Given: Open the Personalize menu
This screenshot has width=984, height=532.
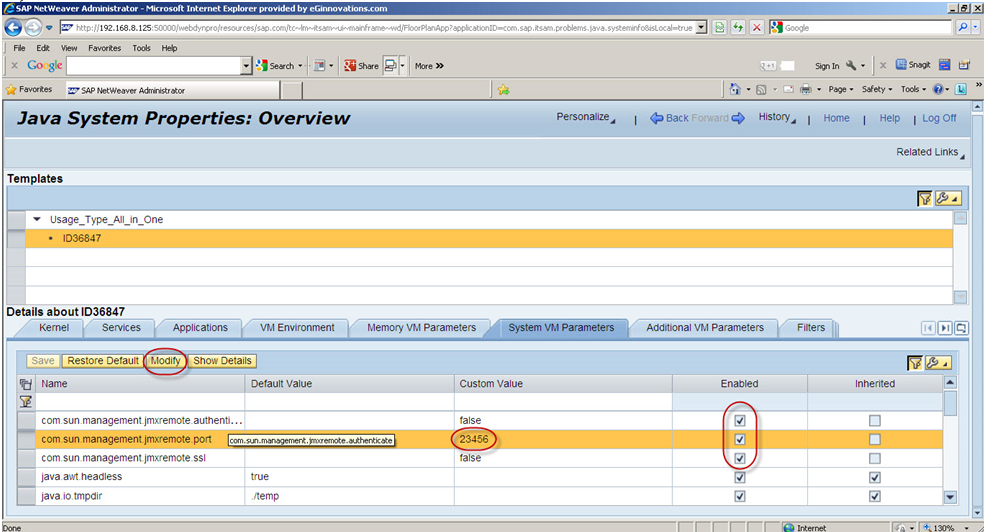Looking at the screenshot, I should 586,117.
